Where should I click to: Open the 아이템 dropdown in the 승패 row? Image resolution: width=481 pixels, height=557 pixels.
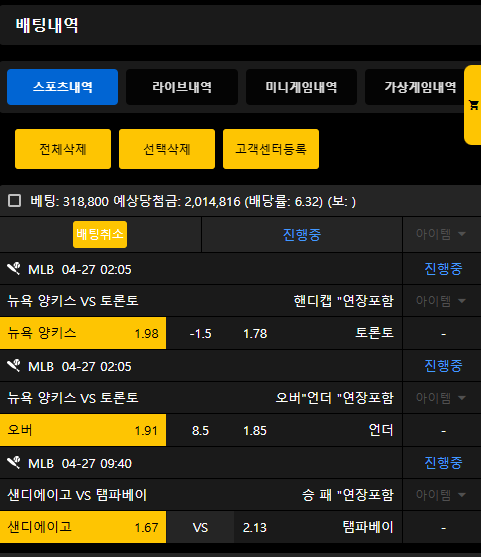441,495
